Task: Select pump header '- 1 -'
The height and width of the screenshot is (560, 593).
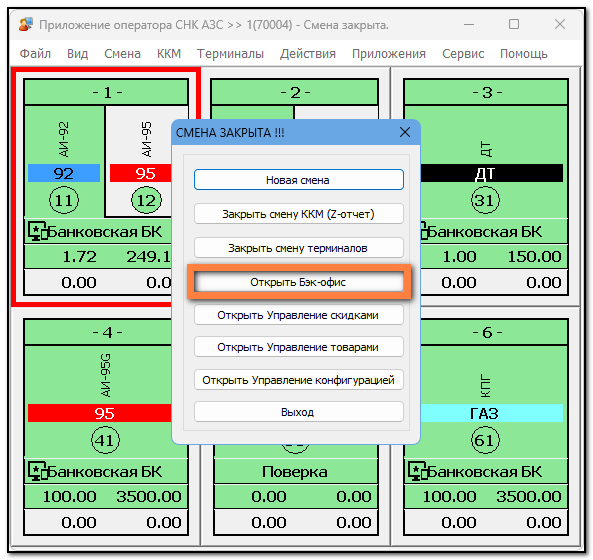Action: [x=106, y=92]
